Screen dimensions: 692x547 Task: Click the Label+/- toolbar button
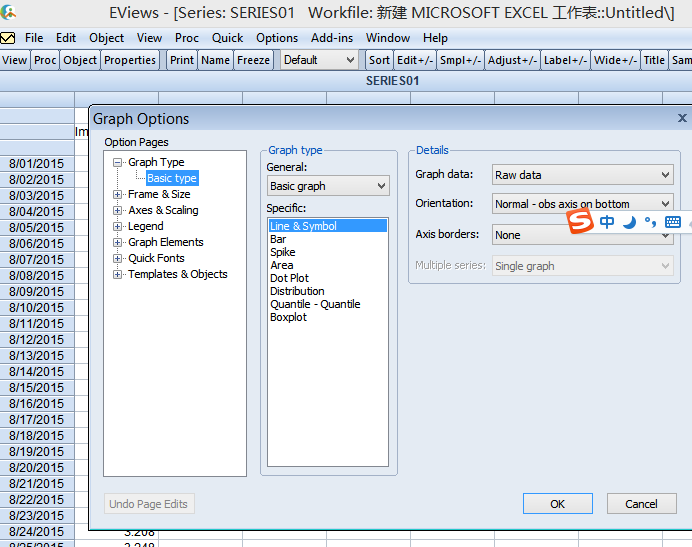click(565, 60)
